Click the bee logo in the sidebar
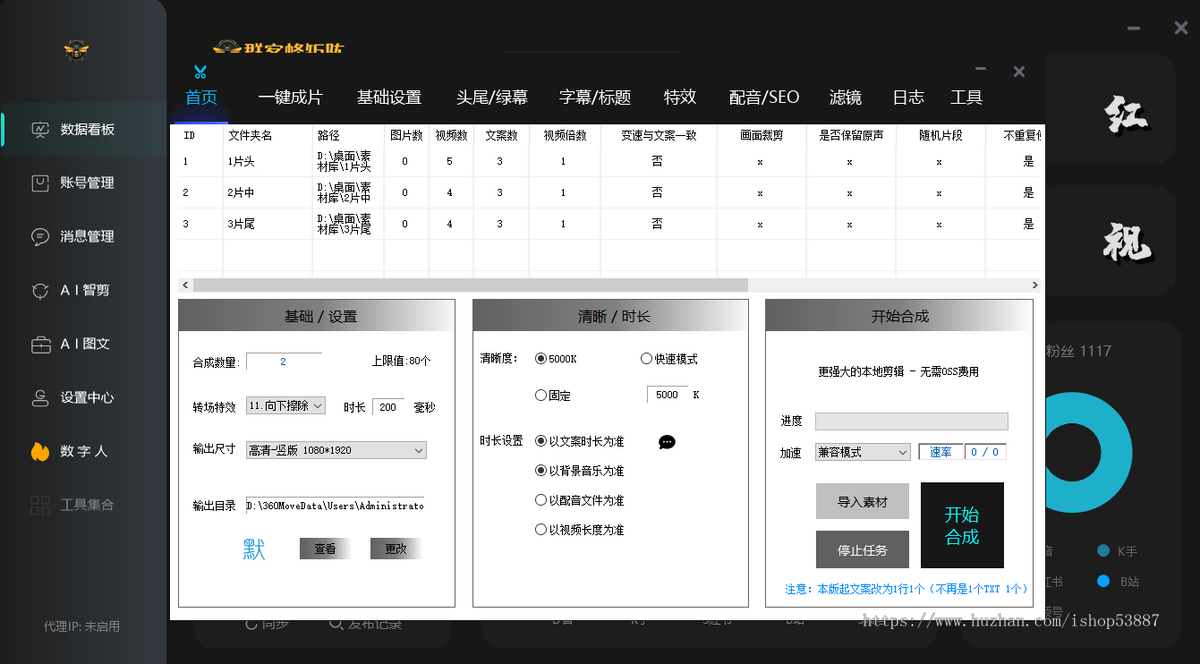Viewport: 1200px width, 664px height. [77, 50]
